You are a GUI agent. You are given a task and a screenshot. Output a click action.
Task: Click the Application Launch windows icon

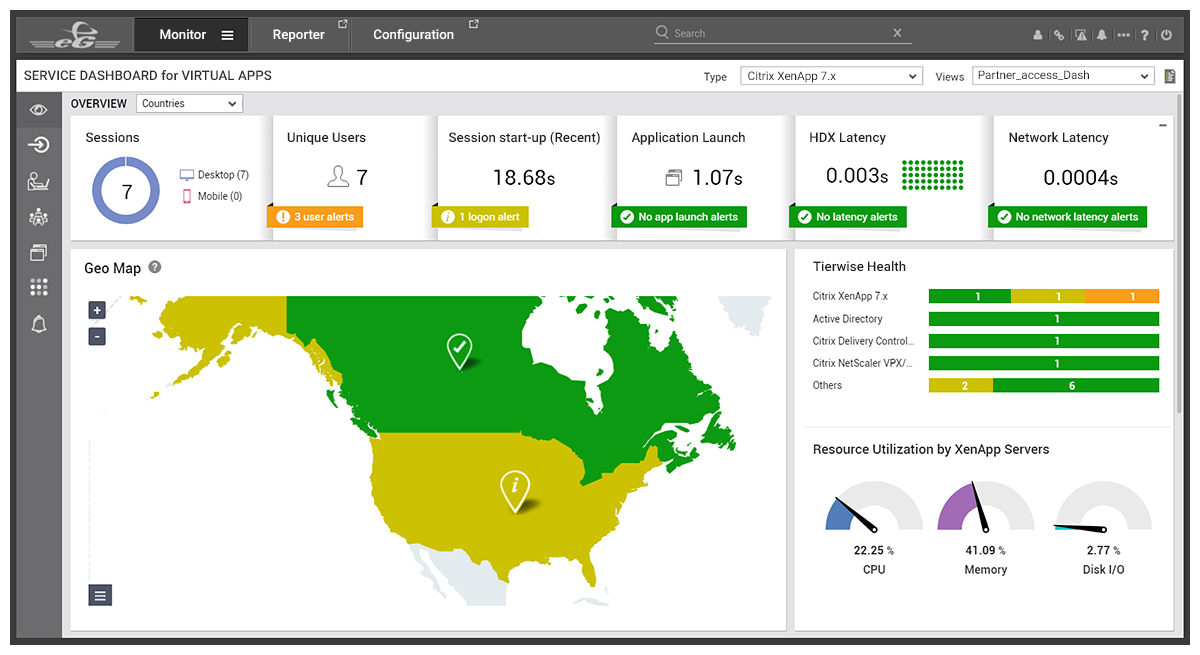point(674,178)
